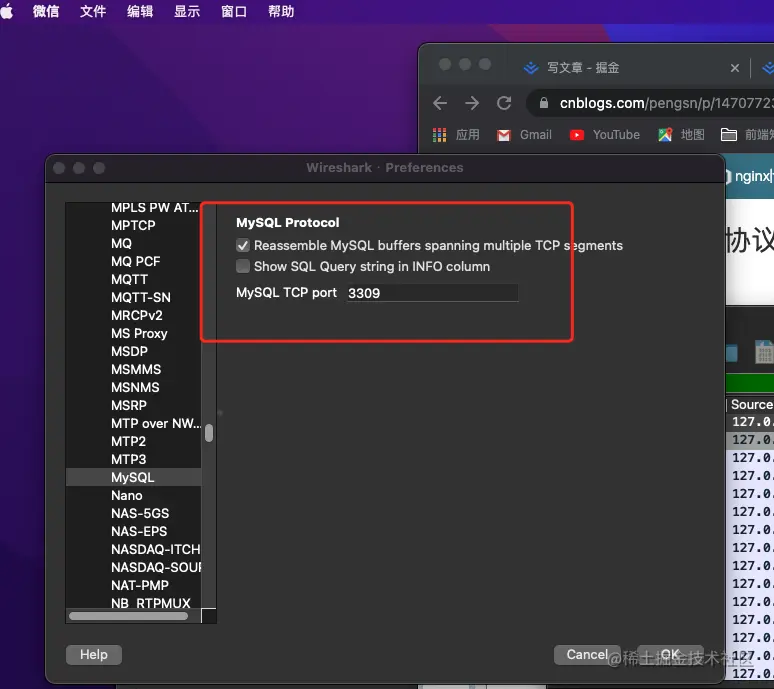Click the protocol list vertical scrollbar thumb
This screenshot has width=774, height=689.
(209, 433)
